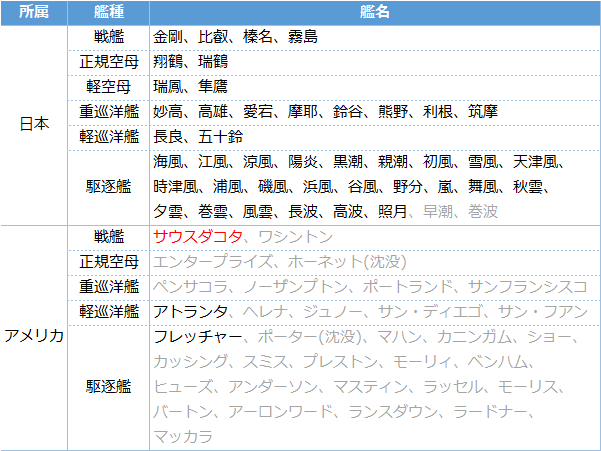Click the ship name 翔鶴
Image resolution: width=601 pixels, height=451 pixels.
168,62
